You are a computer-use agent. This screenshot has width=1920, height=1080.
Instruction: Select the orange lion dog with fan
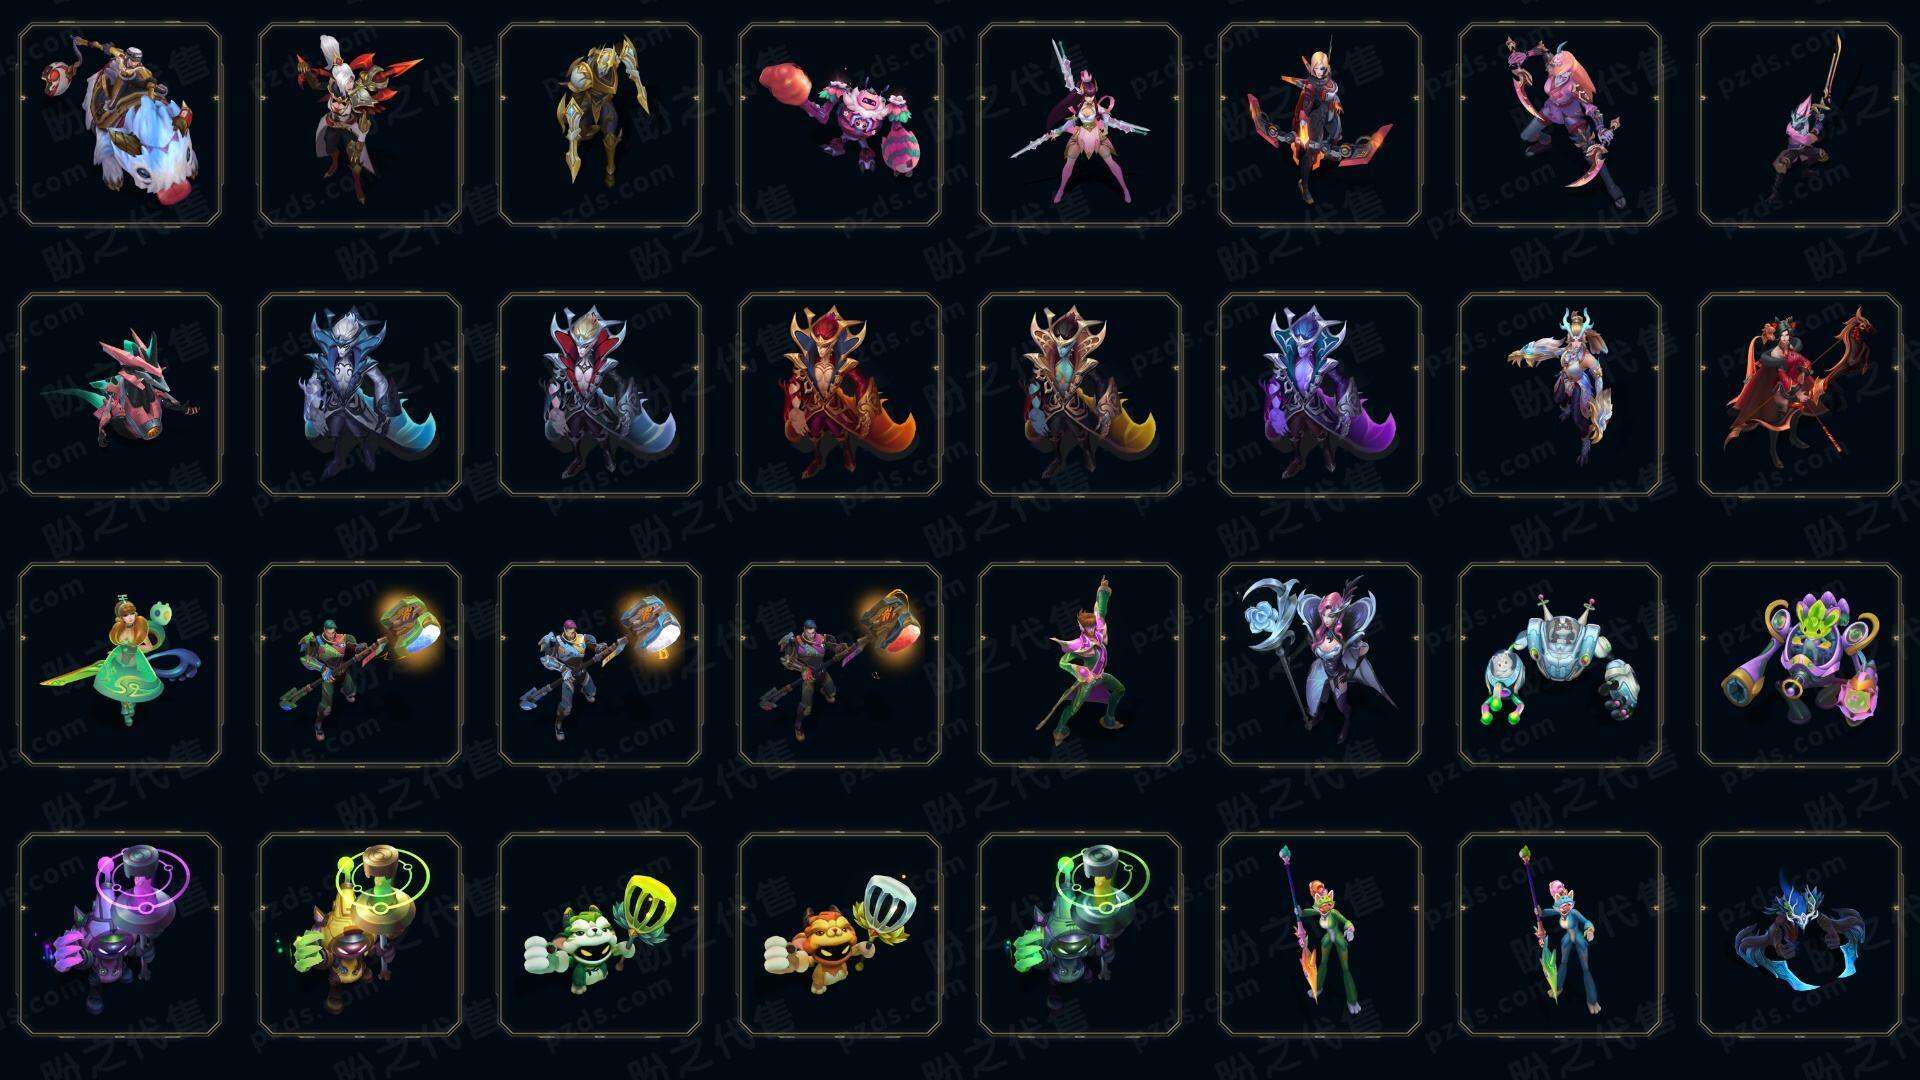click(x=840, y=934)
